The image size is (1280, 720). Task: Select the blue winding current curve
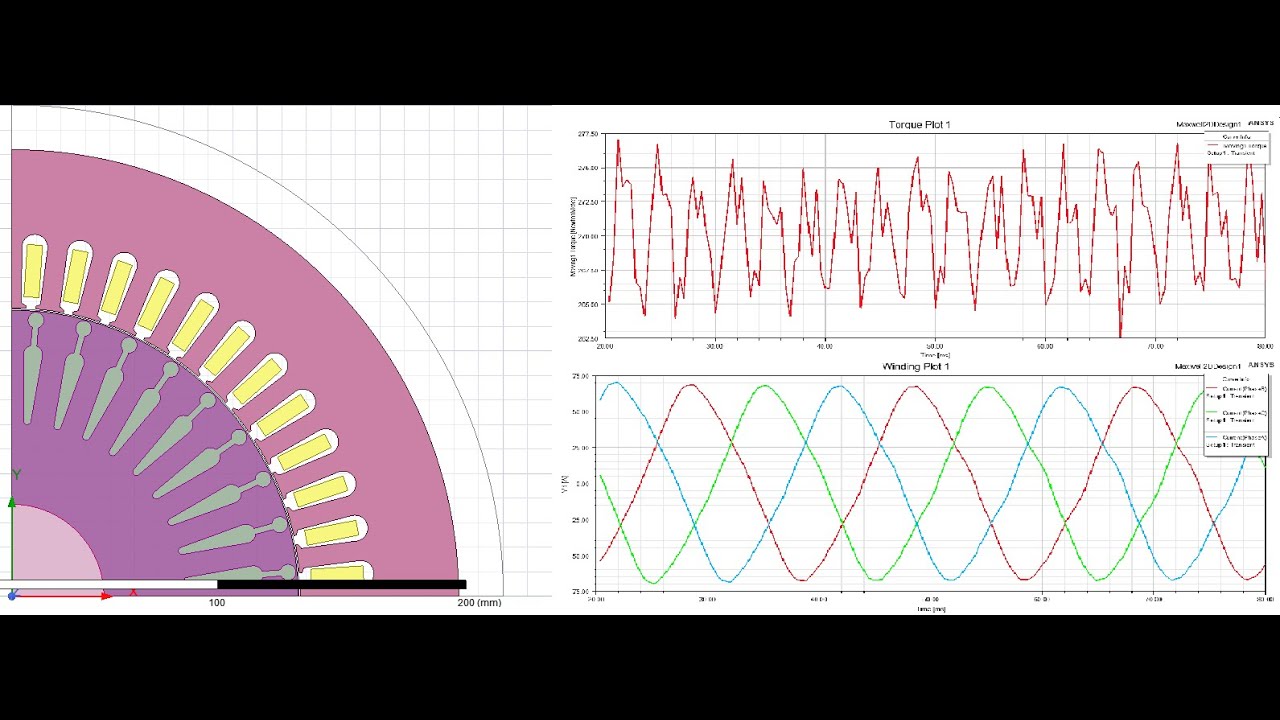click(841, 386)
